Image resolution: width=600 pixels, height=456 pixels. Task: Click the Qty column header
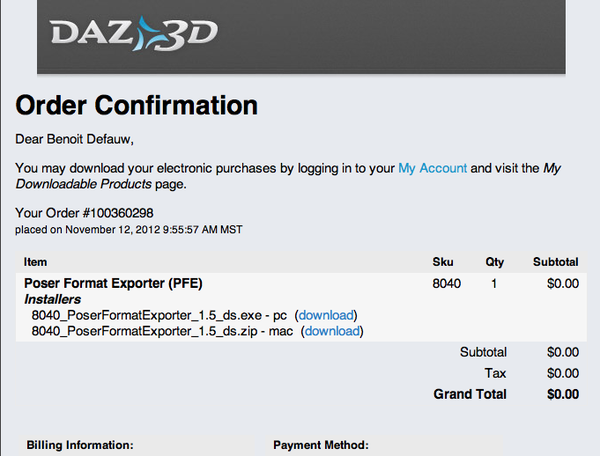pos(496,261)
